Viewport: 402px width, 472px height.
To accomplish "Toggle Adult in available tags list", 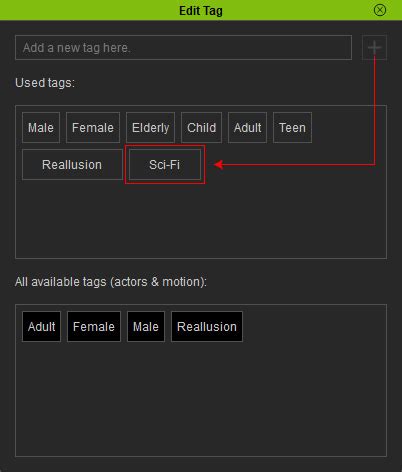I will click(x=42, y=327).
